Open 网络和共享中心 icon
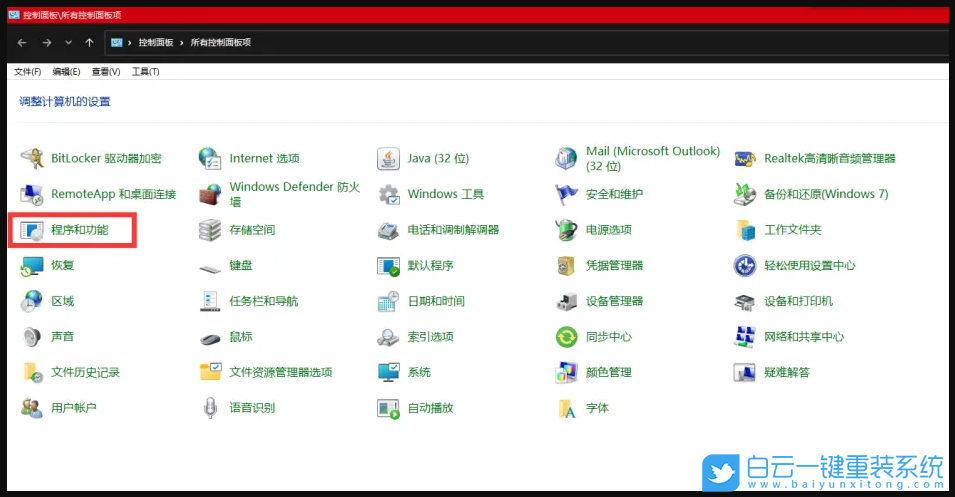The width and height of the screenshot is (955, 497). click(745, 337)
